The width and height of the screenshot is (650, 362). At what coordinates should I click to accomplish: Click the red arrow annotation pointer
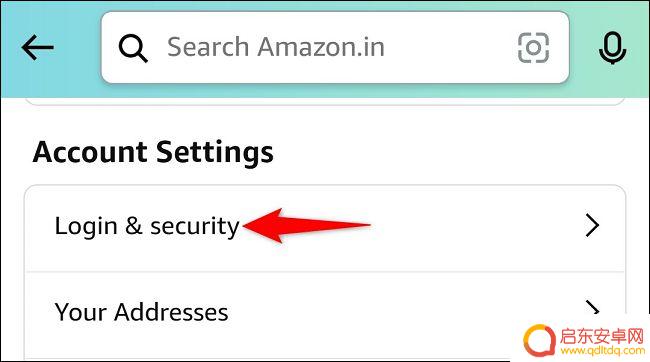(306, 225)
